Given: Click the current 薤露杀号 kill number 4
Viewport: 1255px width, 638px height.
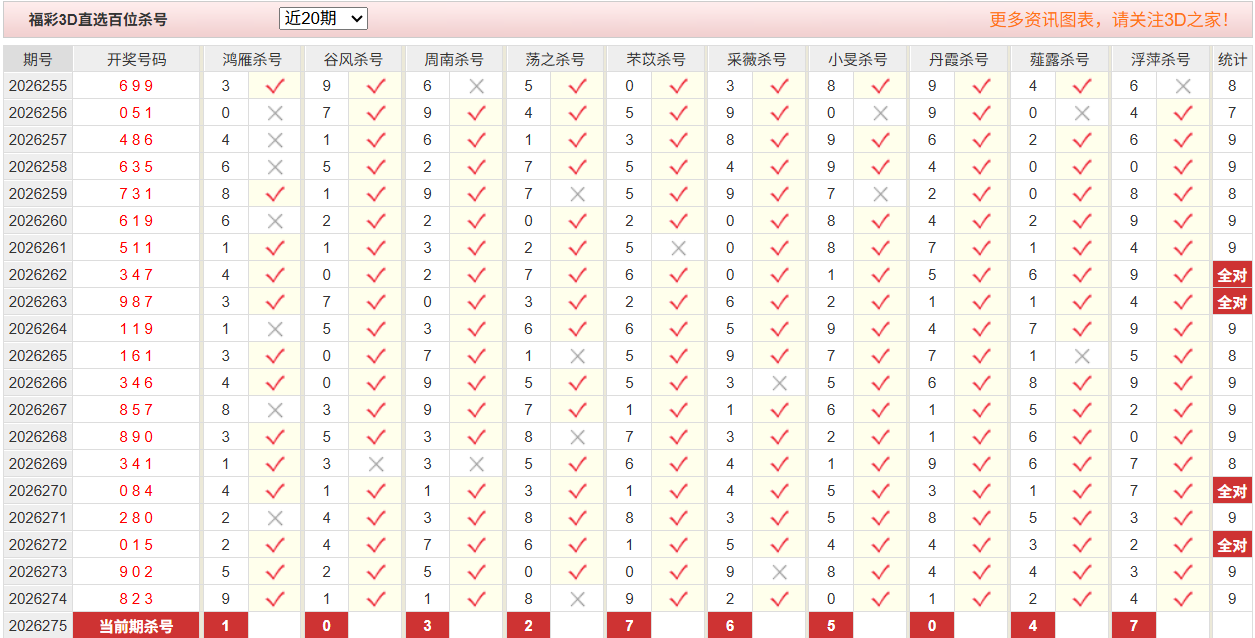Looking at the screenshot, I should (x=1033, y=626).
